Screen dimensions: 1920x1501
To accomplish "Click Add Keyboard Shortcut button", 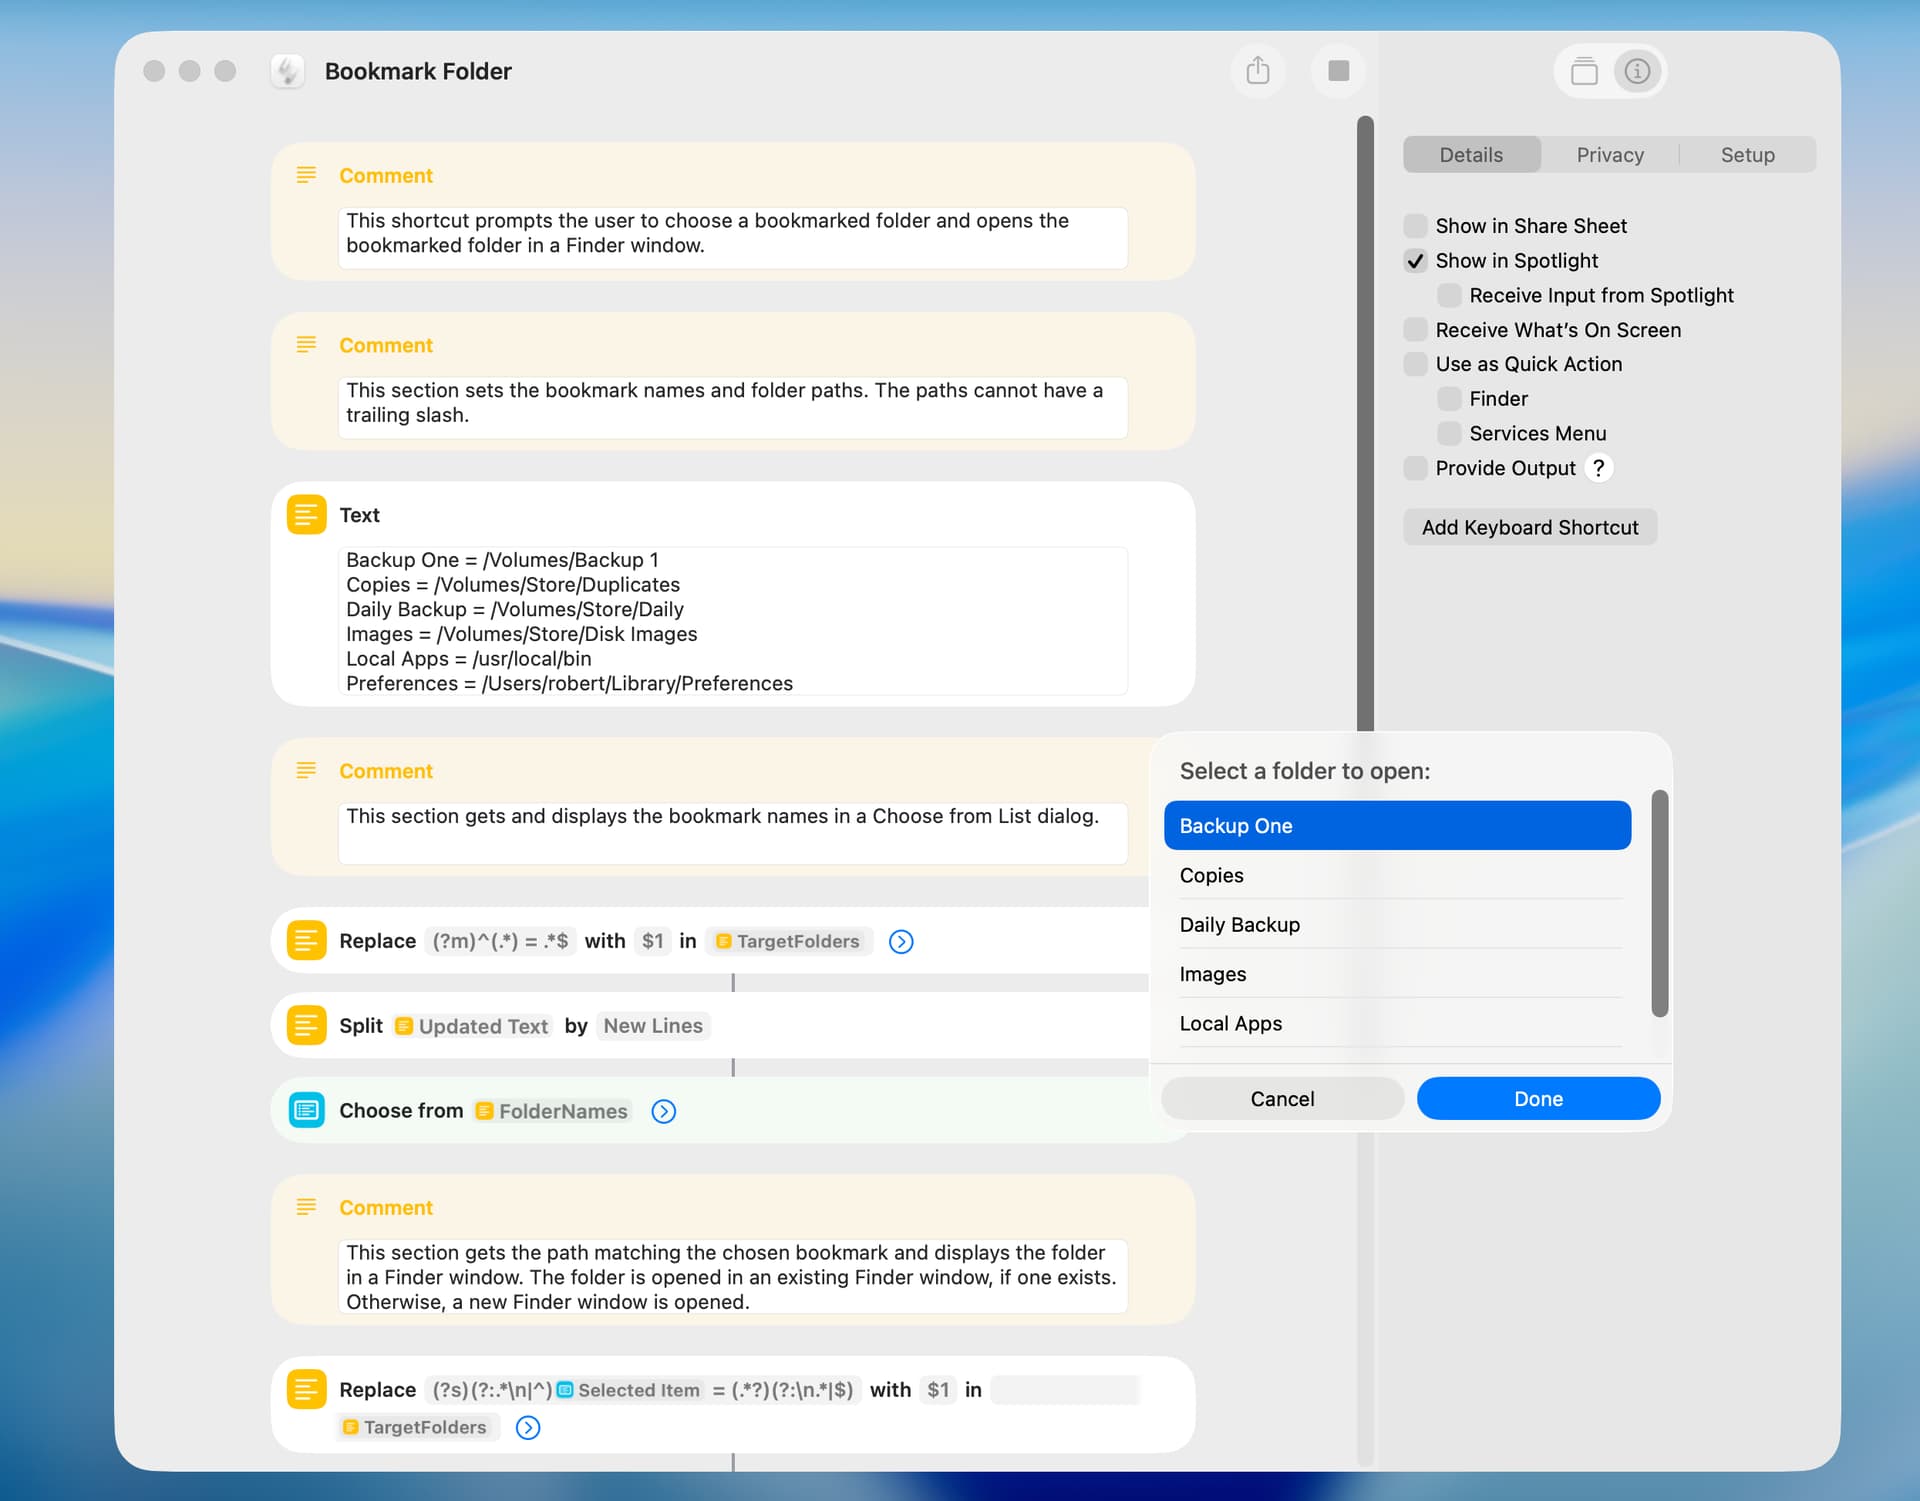I will (x=1529, y=527).
